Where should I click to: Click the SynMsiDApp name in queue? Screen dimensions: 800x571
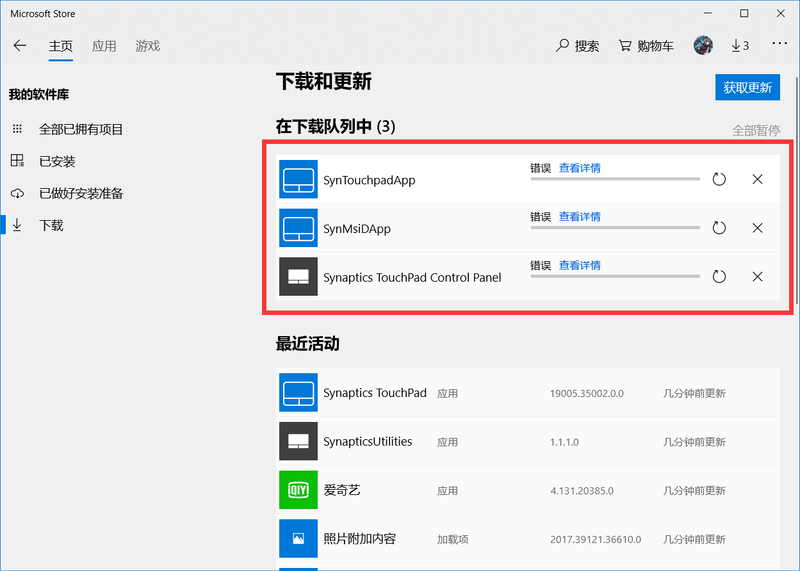pyautogui.click(x=357, y=229)
